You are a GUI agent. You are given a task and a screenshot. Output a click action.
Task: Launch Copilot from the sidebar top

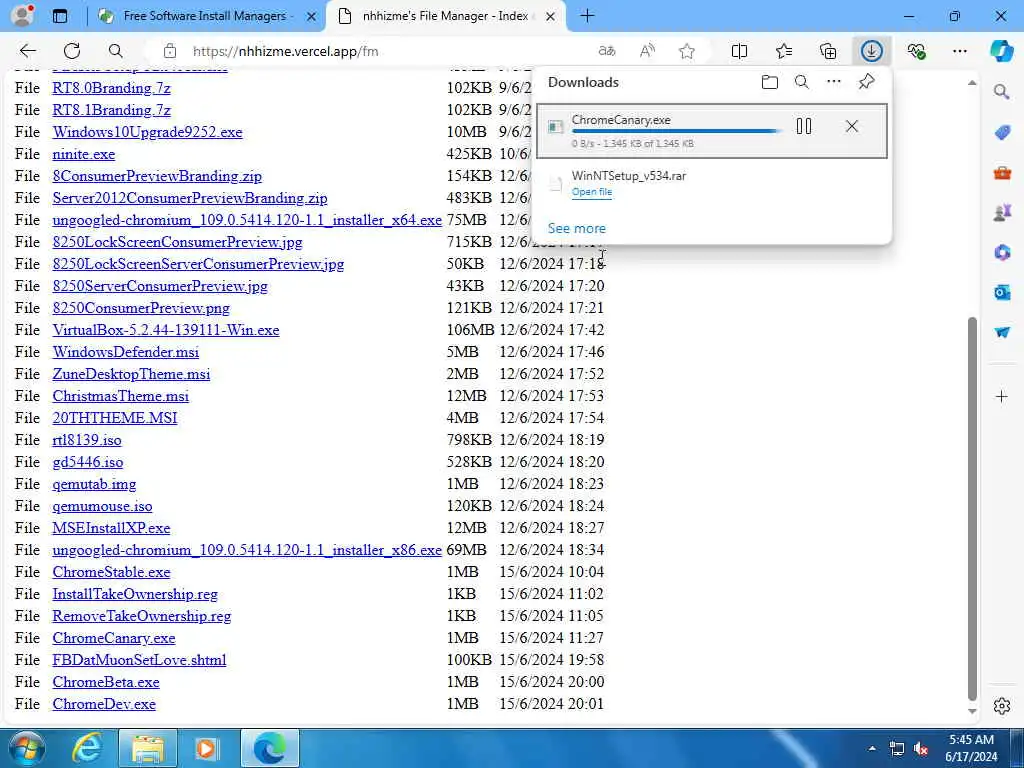coord(1002,51)
